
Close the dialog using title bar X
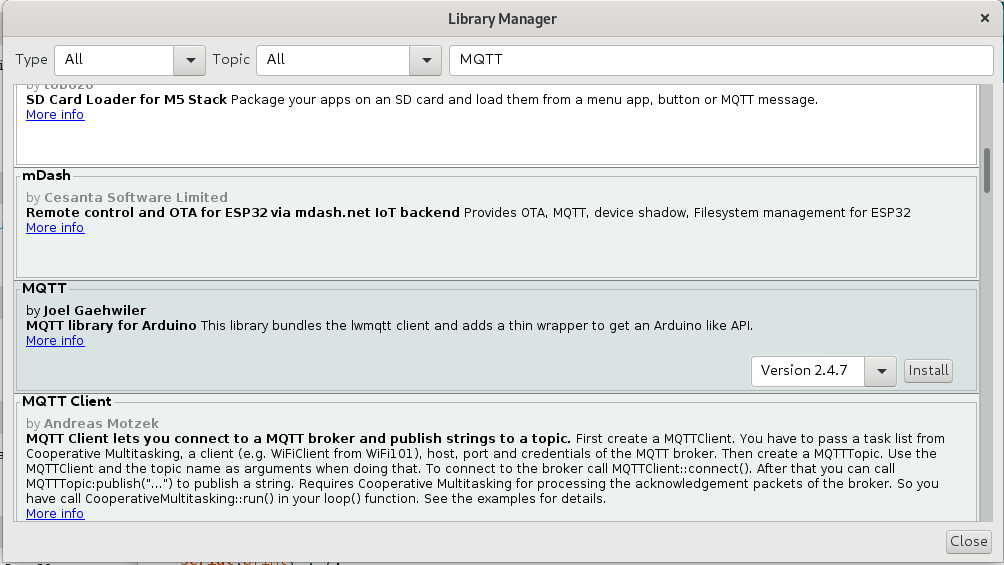click(985, 19)
